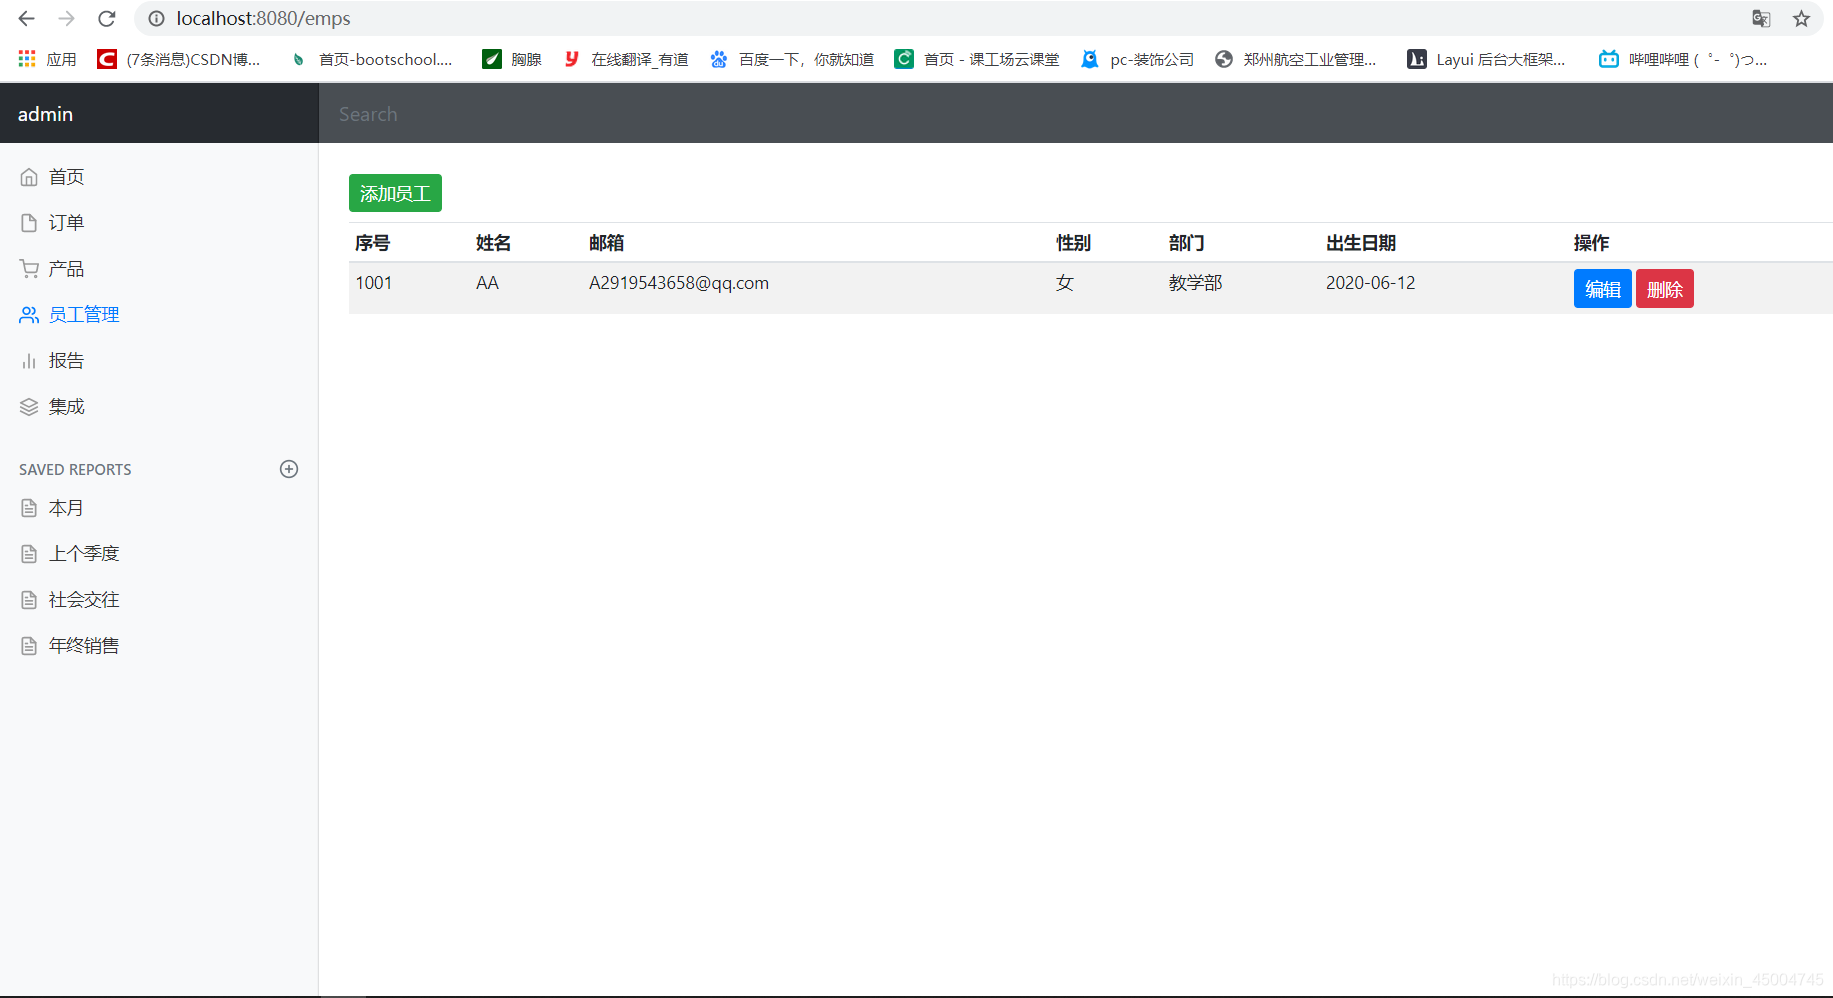Click the 集成 layers icon
This screenshot has width=1833, height=998.
28,406
